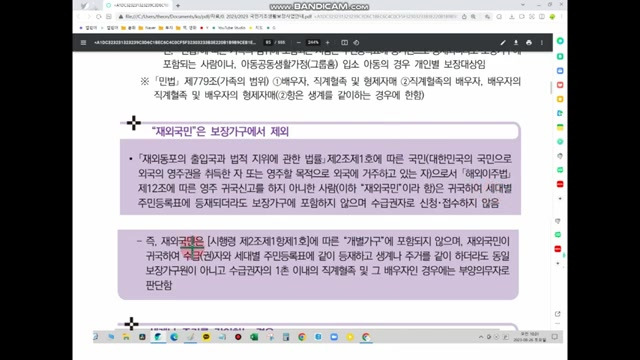Open the YouTube Studio bookmark
This screenshot has width=640, height=360.
(229, 28)
